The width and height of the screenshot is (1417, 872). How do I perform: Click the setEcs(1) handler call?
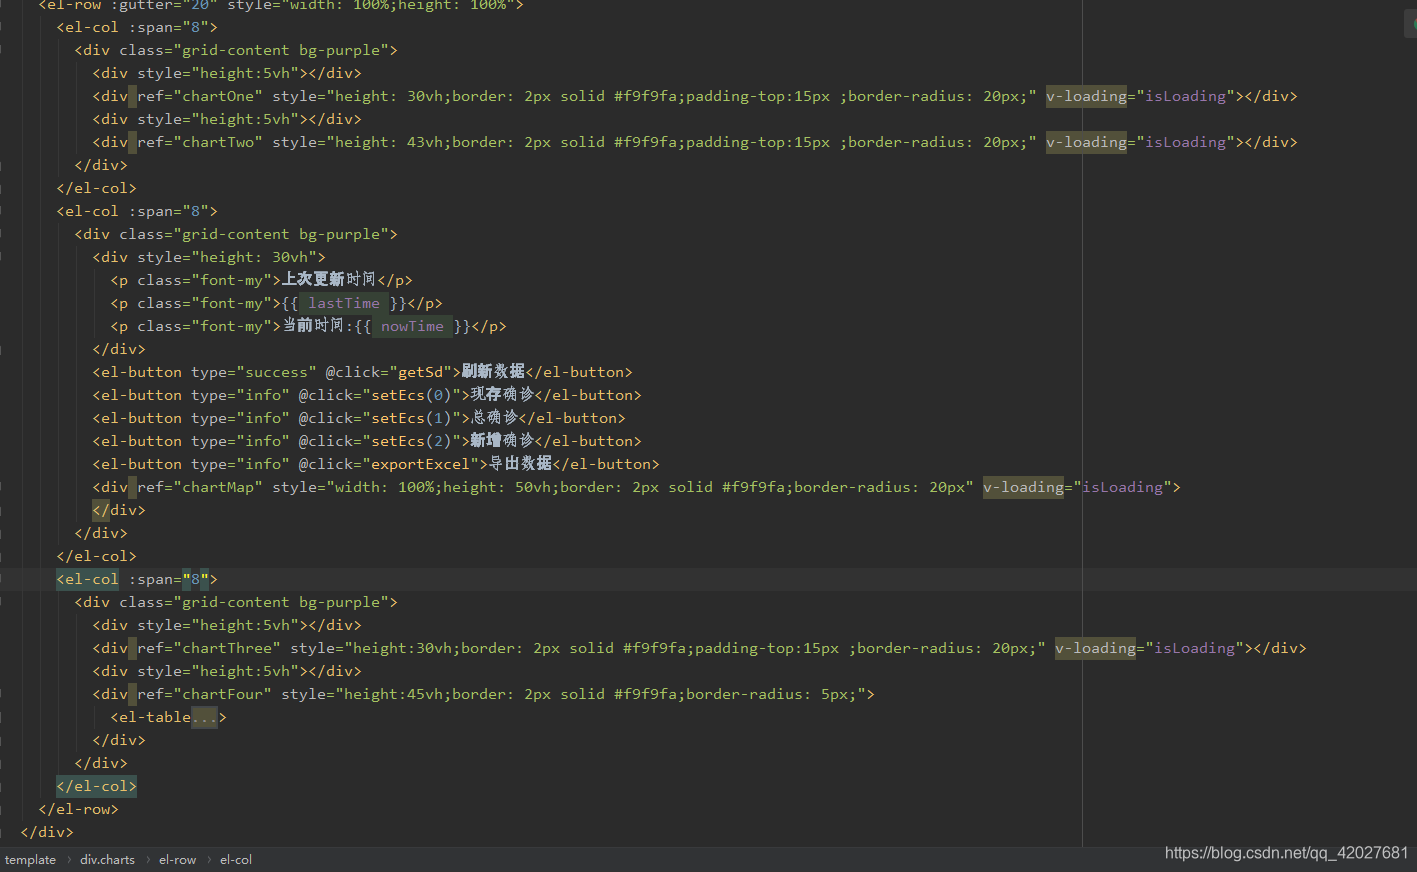pos(411,418)
